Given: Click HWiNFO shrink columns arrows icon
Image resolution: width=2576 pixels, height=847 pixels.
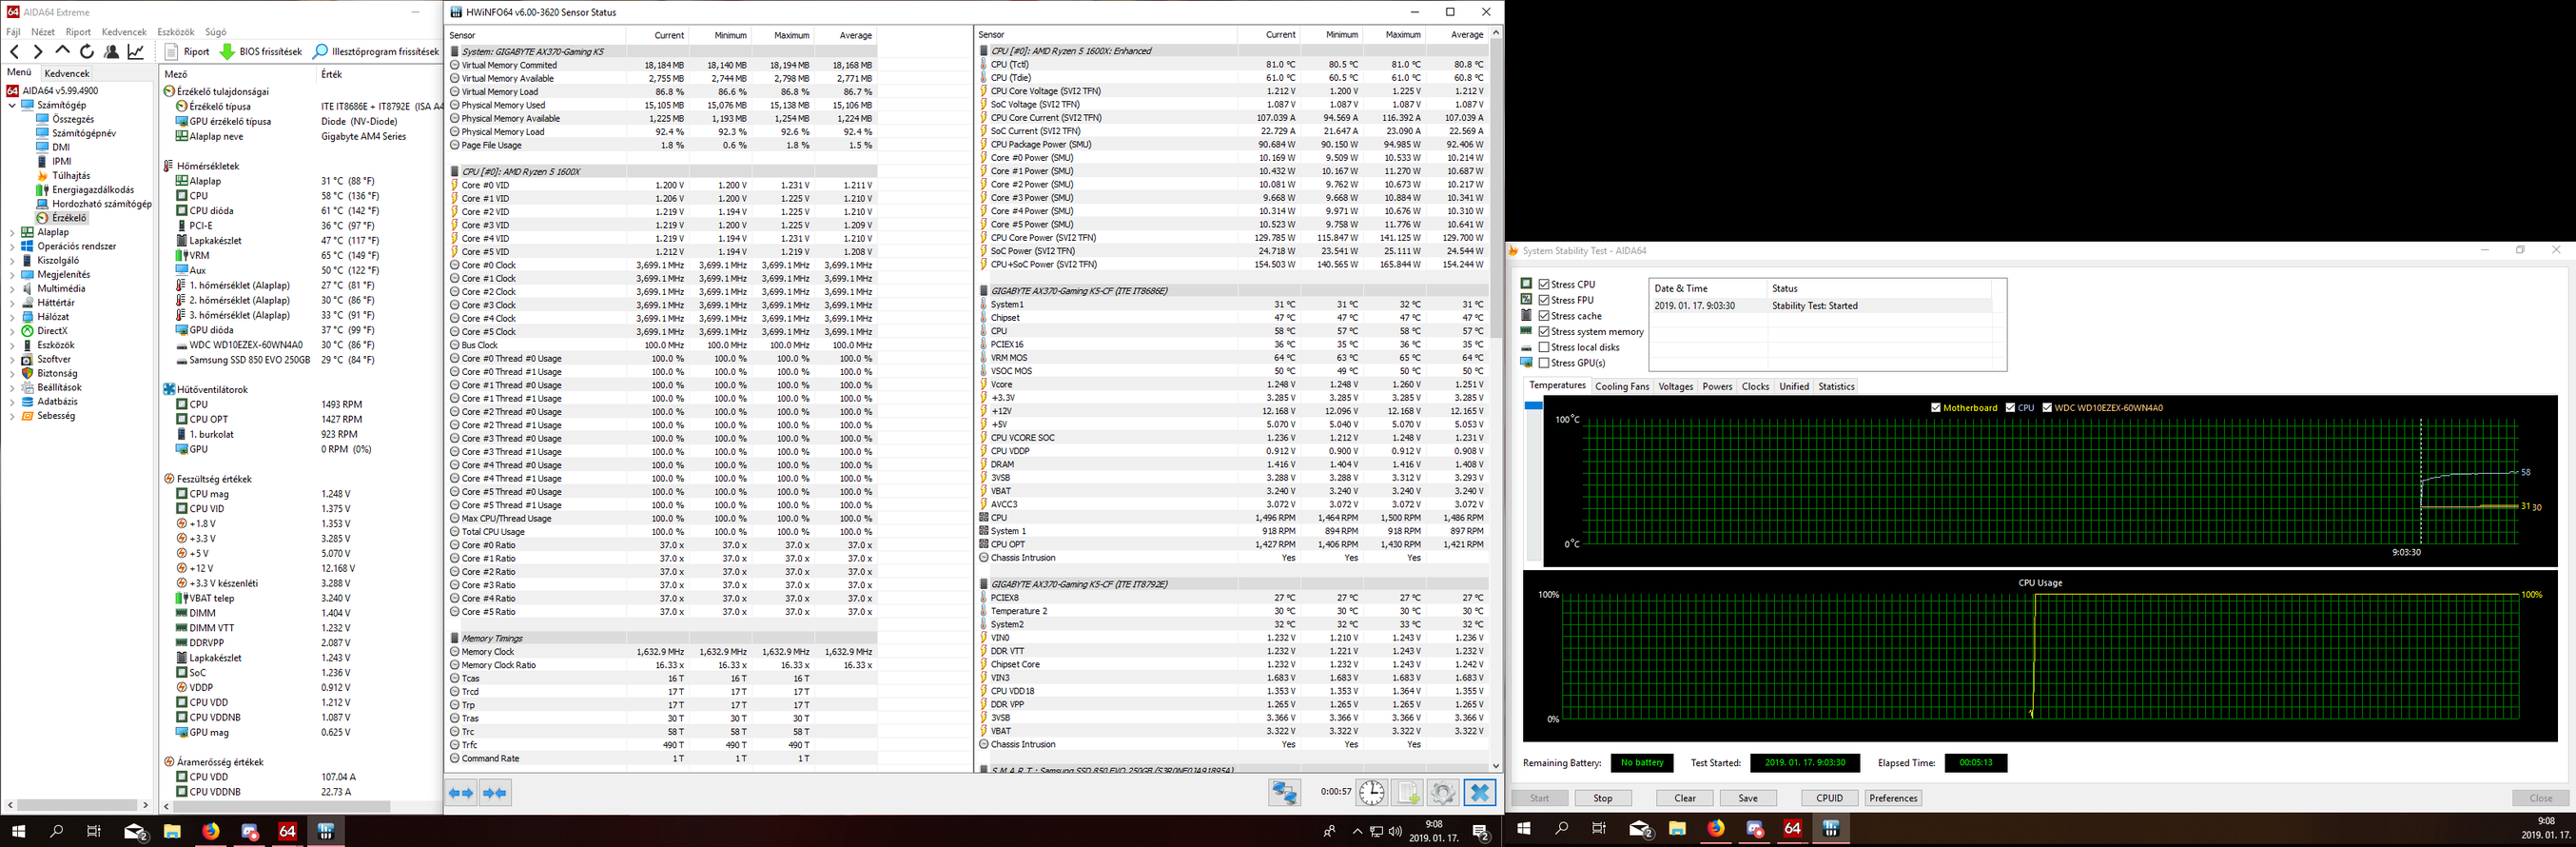Looking at the screenshot, I should [x=495, y=793].
